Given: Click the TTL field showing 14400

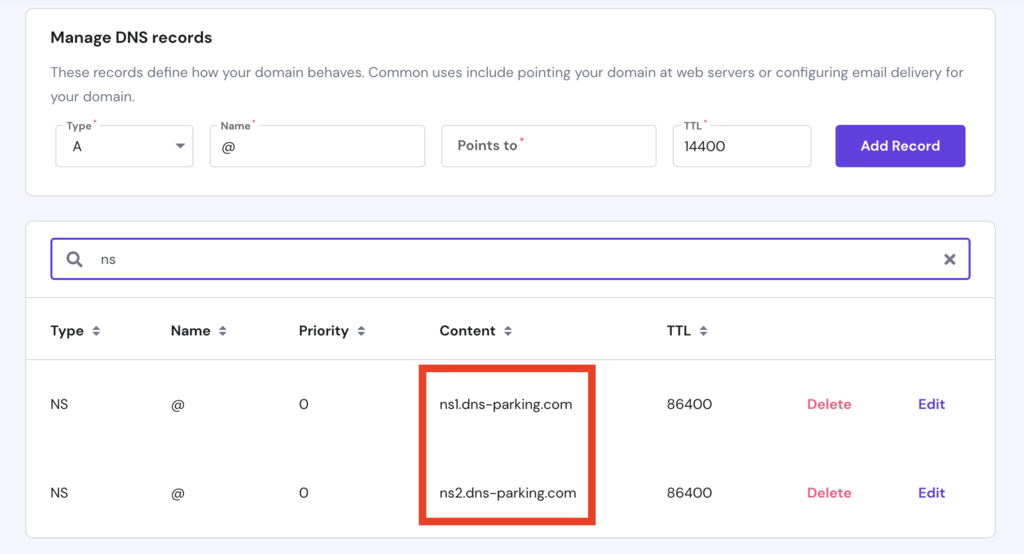Looking at the screenshot, I should click(741, 146).
